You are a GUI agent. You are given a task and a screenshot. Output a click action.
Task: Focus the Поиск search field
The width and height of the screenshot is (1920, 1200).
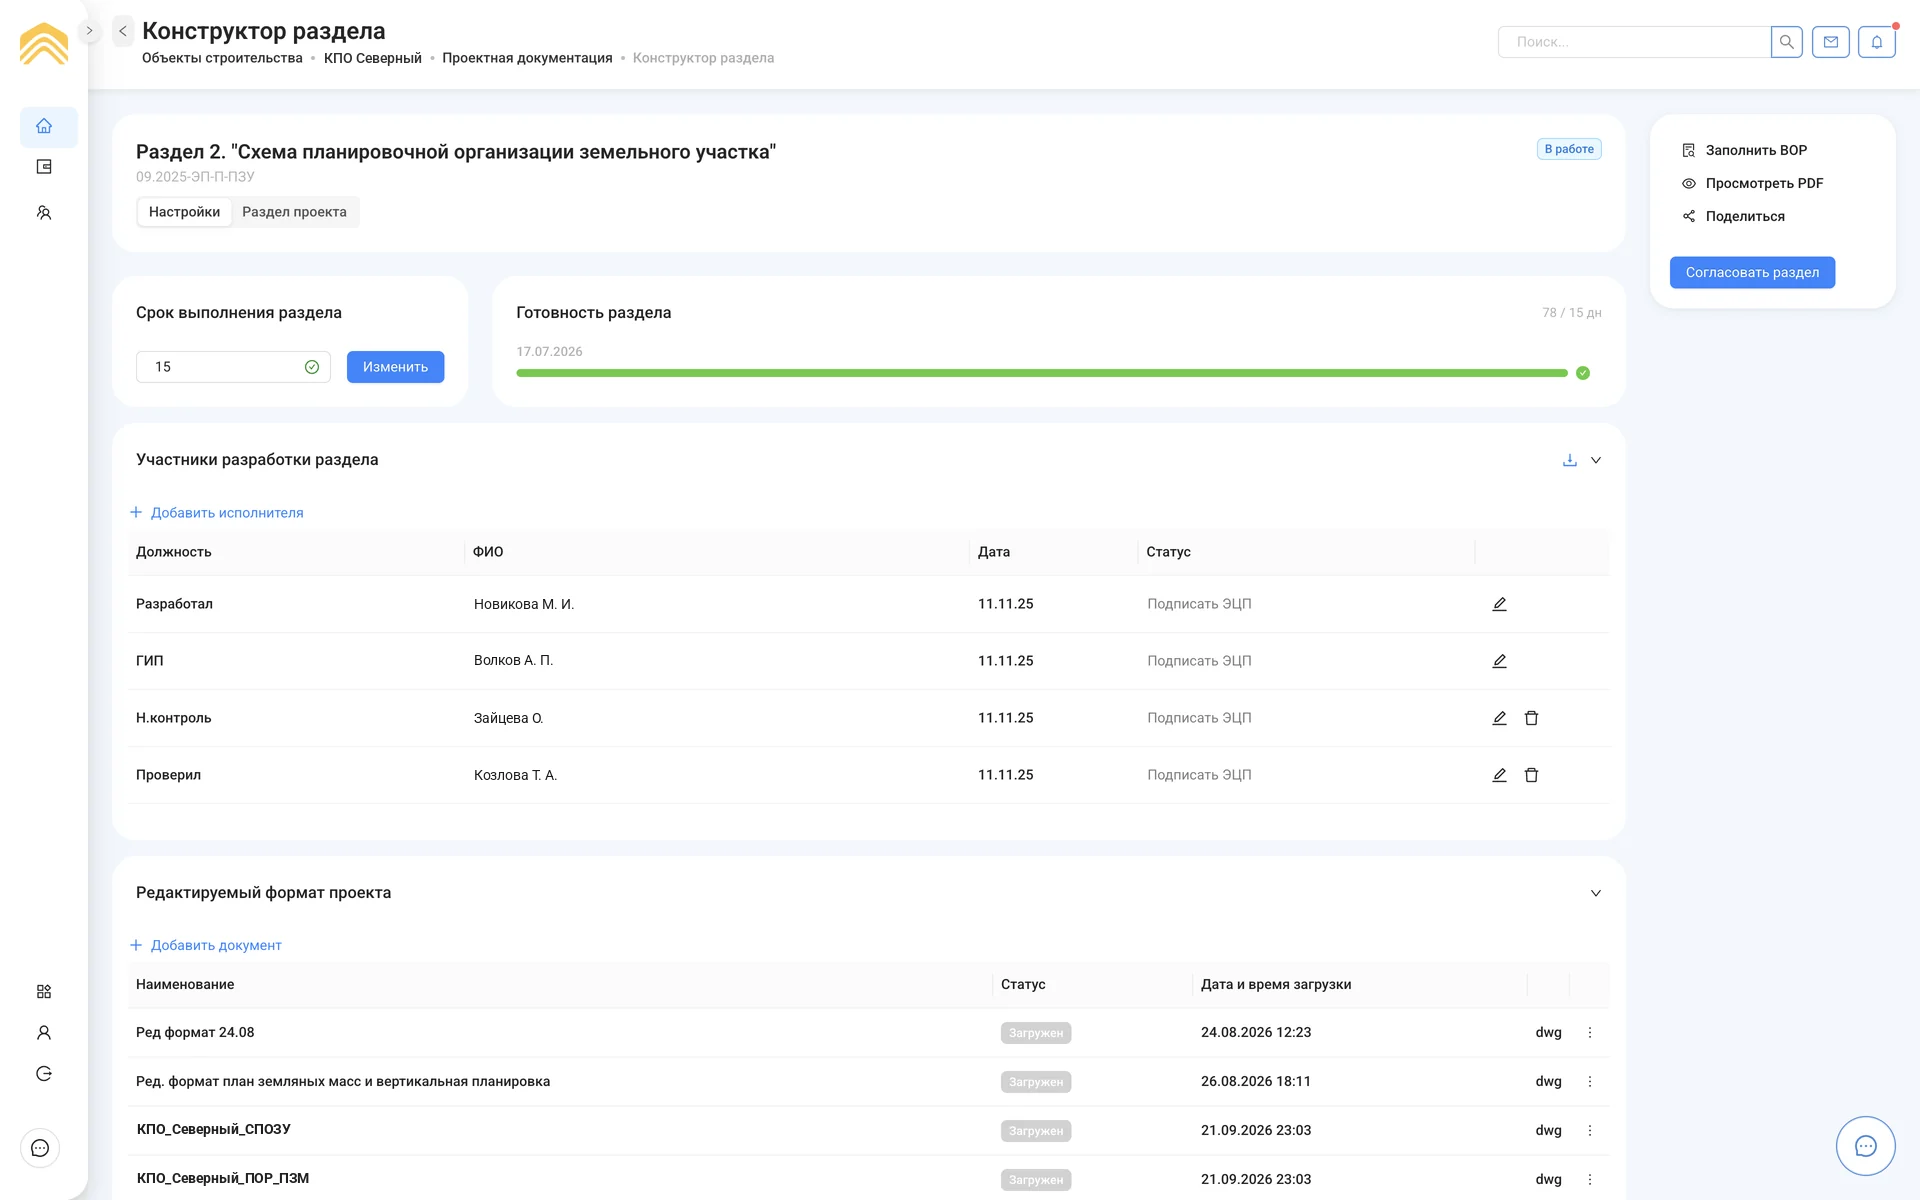pos(1634,42)
